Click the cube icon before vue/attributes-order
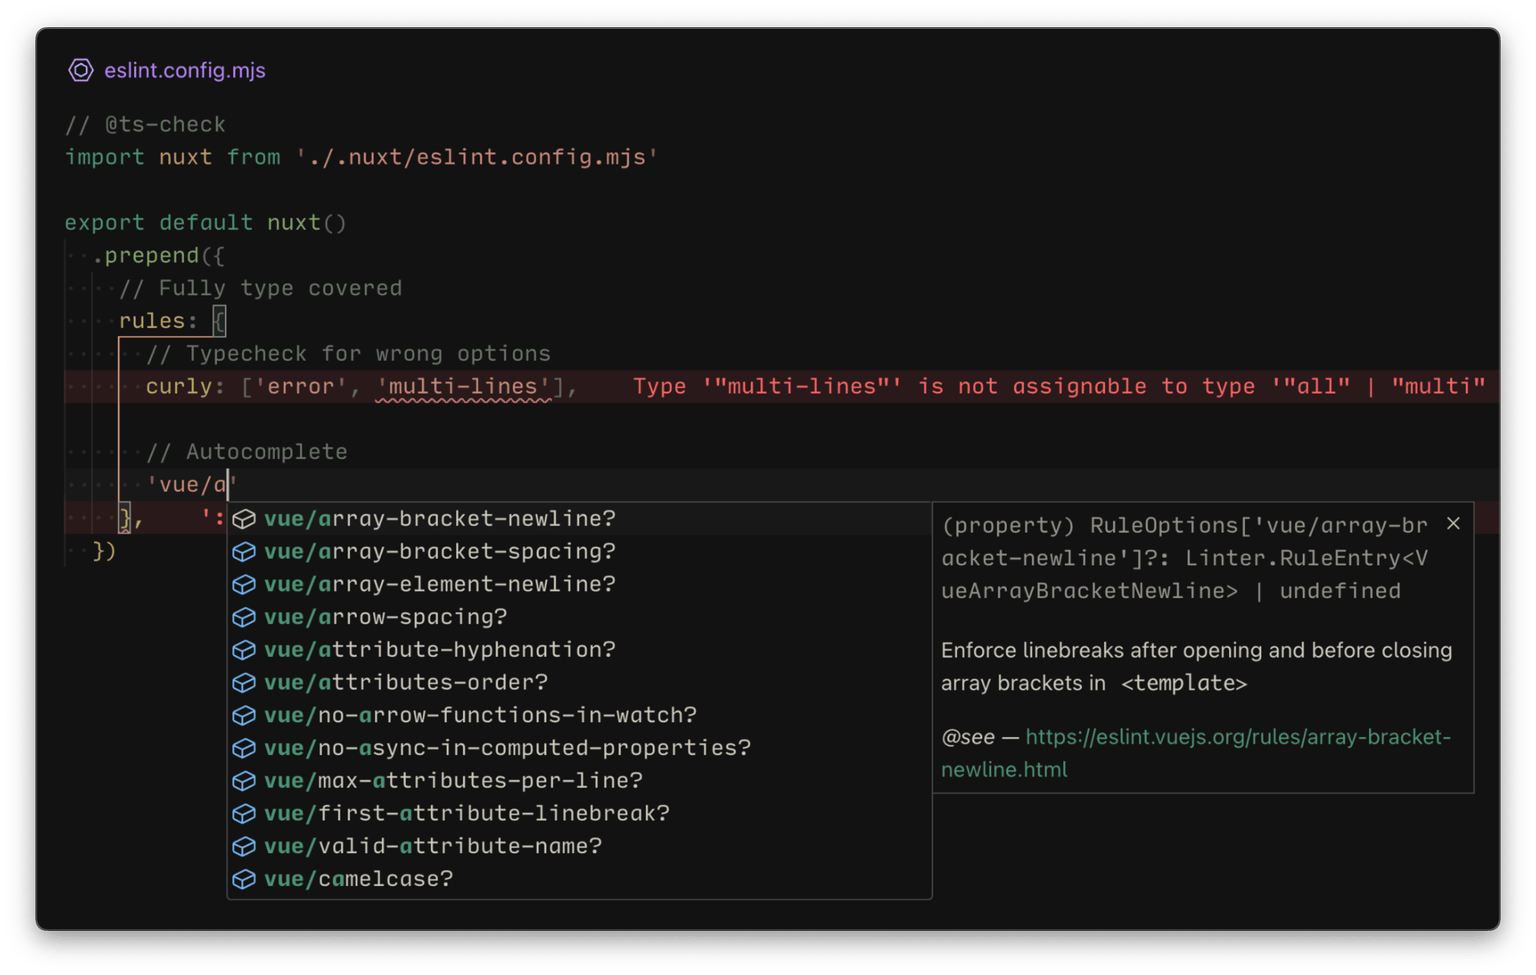The width and height of the screenshot is (1536, 975). (245, 682)
